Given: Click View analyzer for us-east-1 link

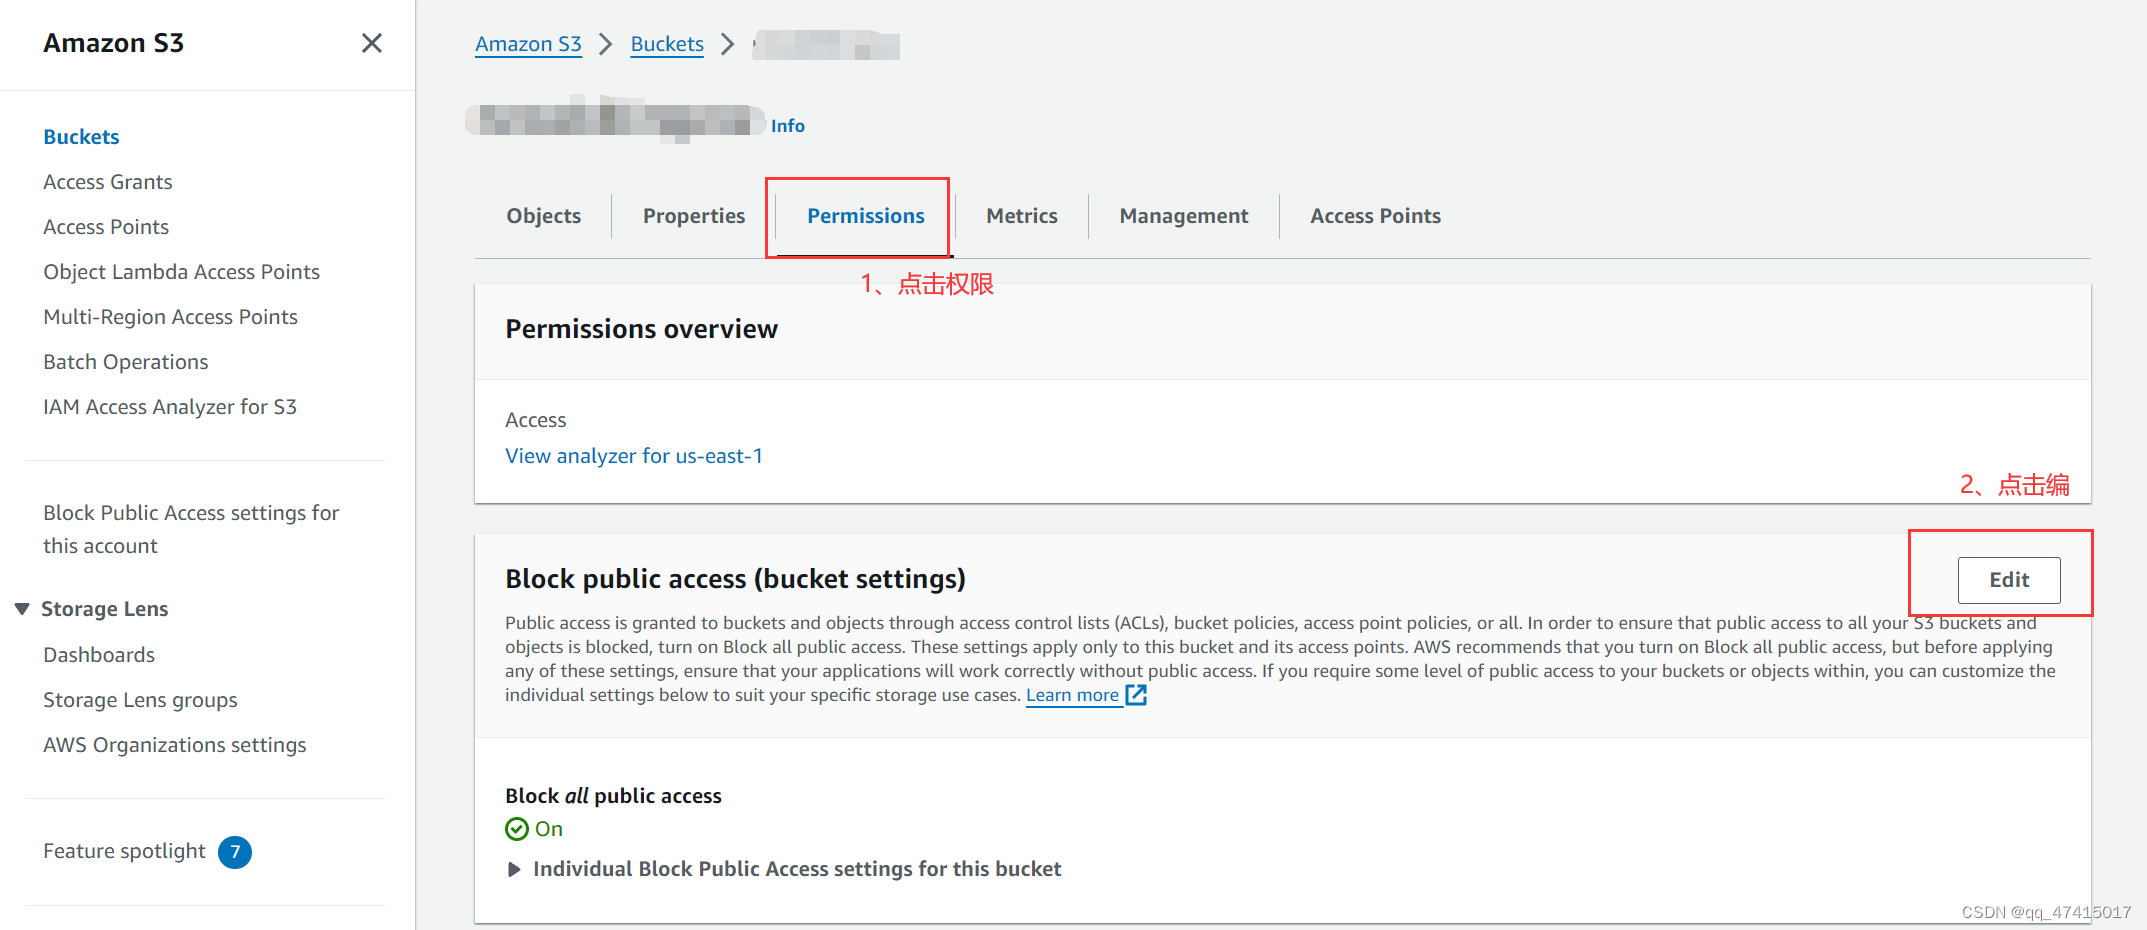Looking at the screenshot, I should [634, 456].
